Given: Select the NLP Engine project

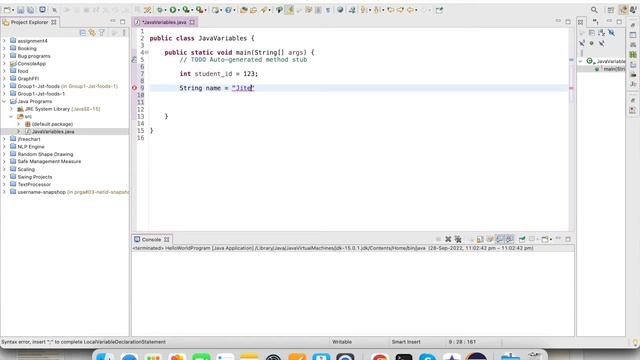Looking at the screenshot, I should click(31, 147).
